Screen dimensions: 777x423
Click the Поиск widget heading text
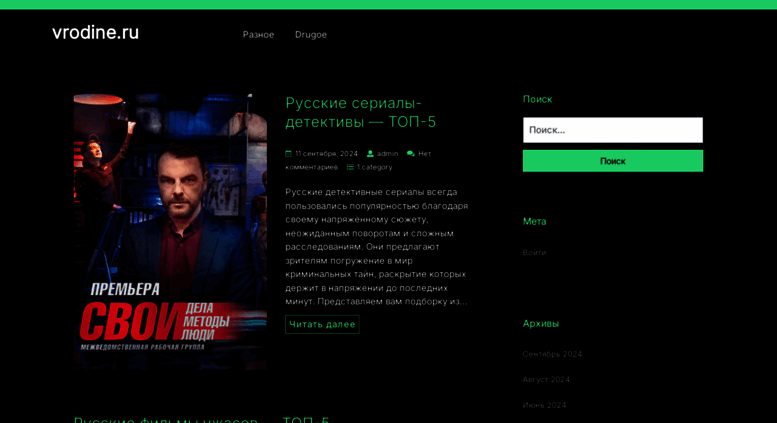pyautogui.click(x=538, y=99)
